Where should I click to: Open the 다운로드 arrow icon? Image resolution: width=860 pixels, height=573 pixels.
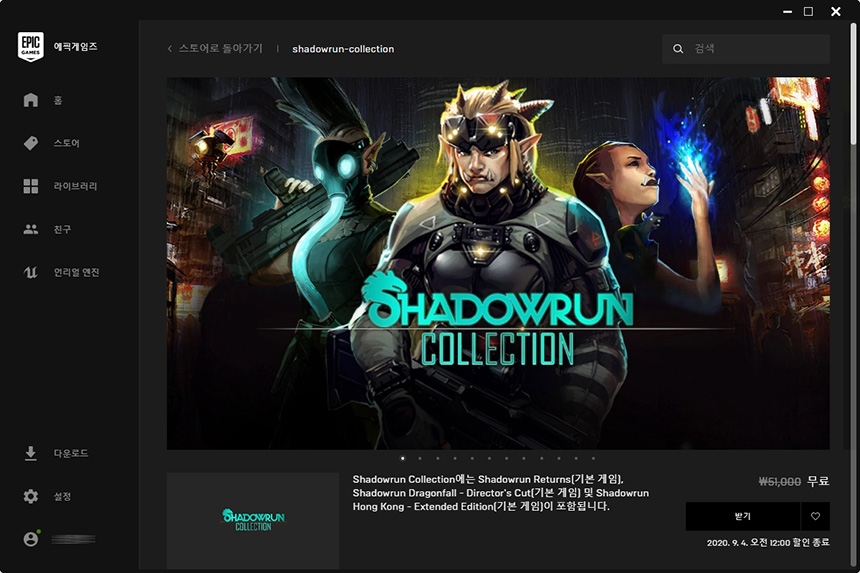click(x=31, y=453)
